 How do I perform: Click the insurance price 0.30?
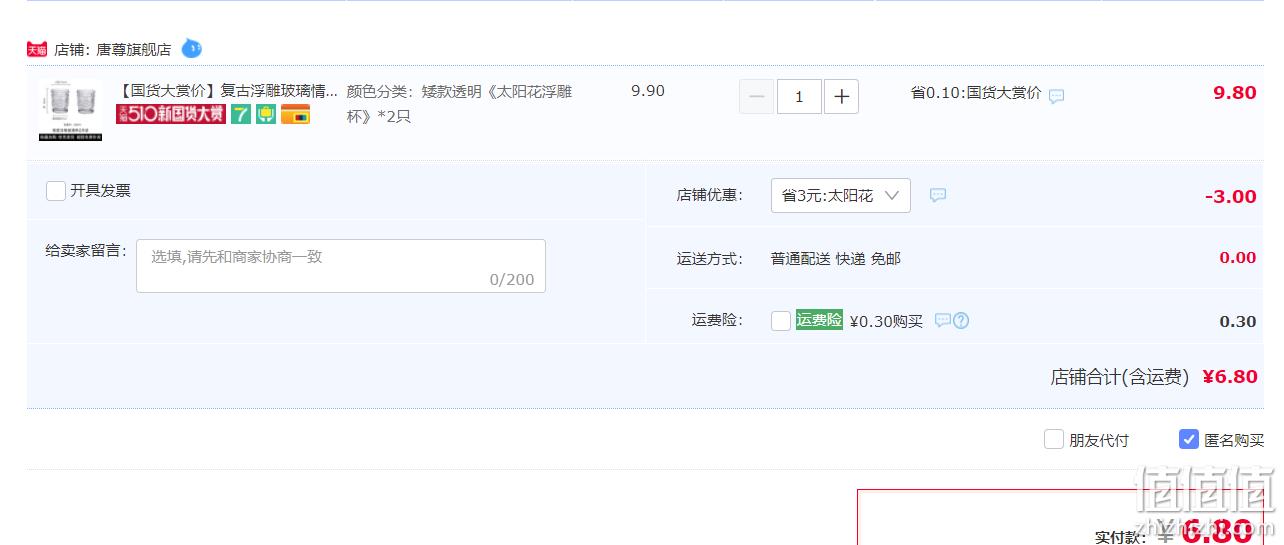click(x=1238, y=321)
